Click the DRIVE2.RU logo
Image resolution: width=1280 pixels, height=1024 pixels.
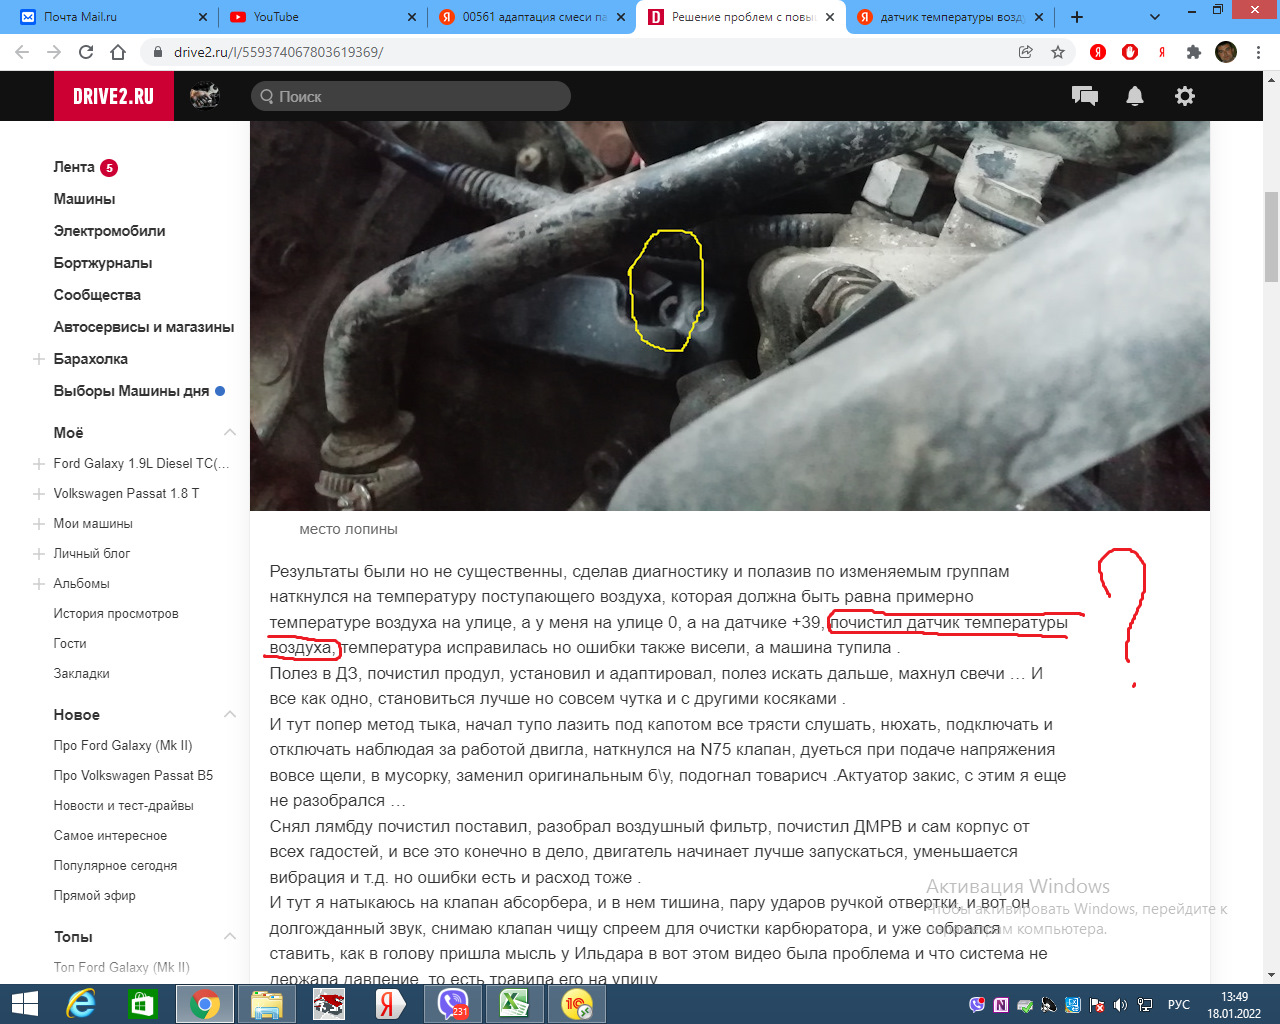(x=113, y=96)
